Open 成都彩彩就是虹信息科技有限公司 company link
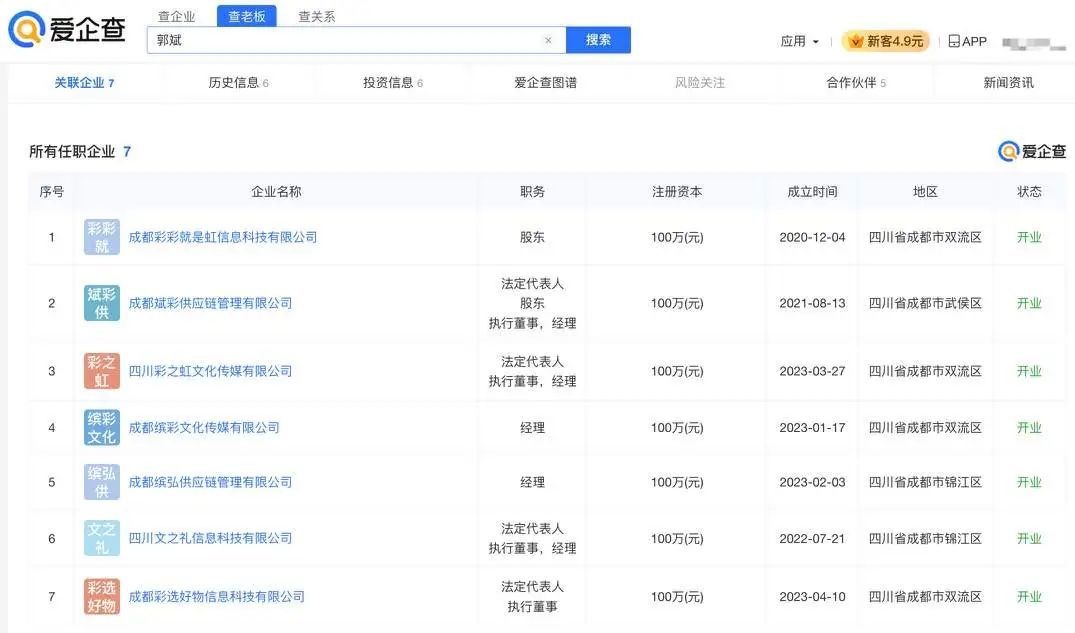The width and height of the screenshot is (1075, 633). click(x=223, y=237)
